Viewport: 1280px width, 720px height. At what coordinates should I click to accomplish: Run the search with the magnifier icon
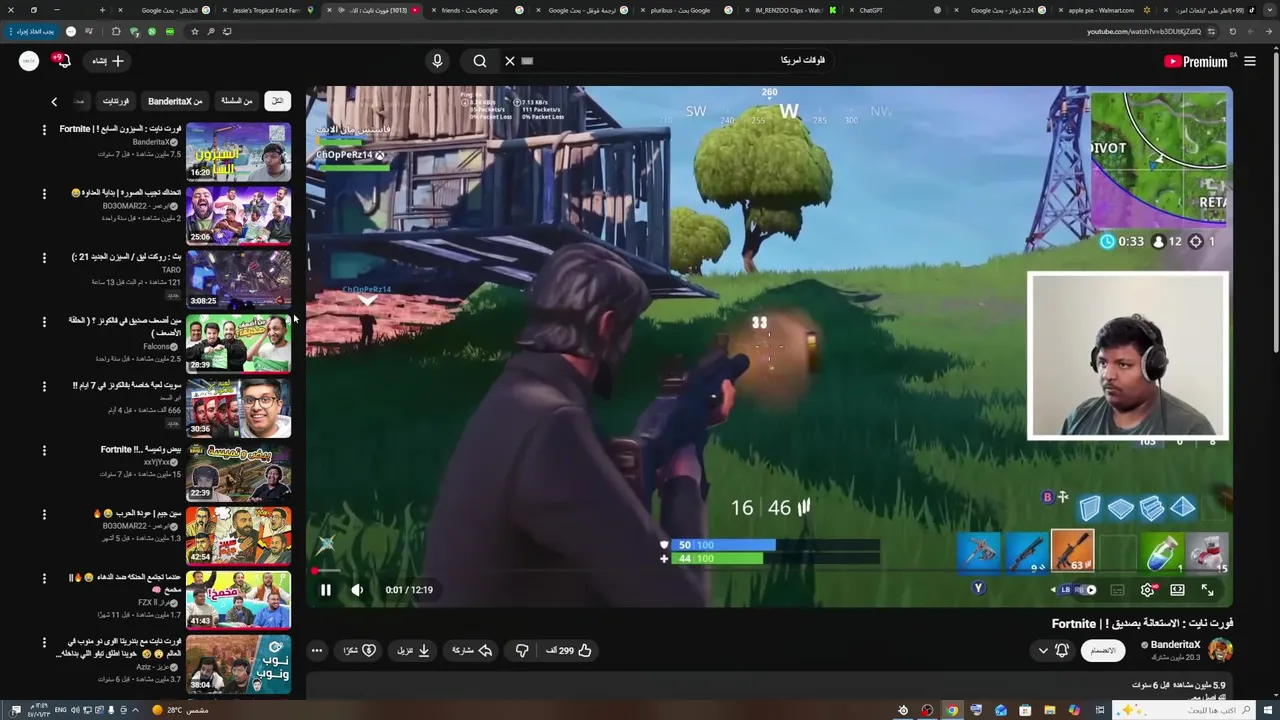[x=480, y=61]
